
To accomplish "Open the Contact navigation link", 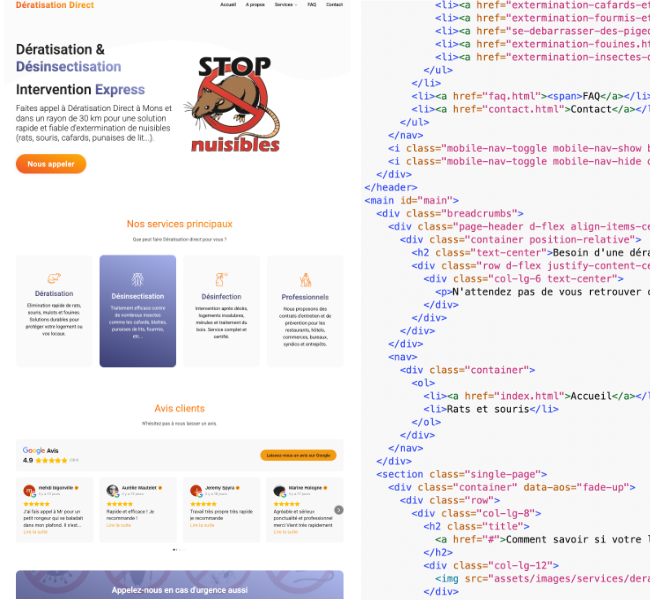I will pyautogui.click(x=334, y=5).
